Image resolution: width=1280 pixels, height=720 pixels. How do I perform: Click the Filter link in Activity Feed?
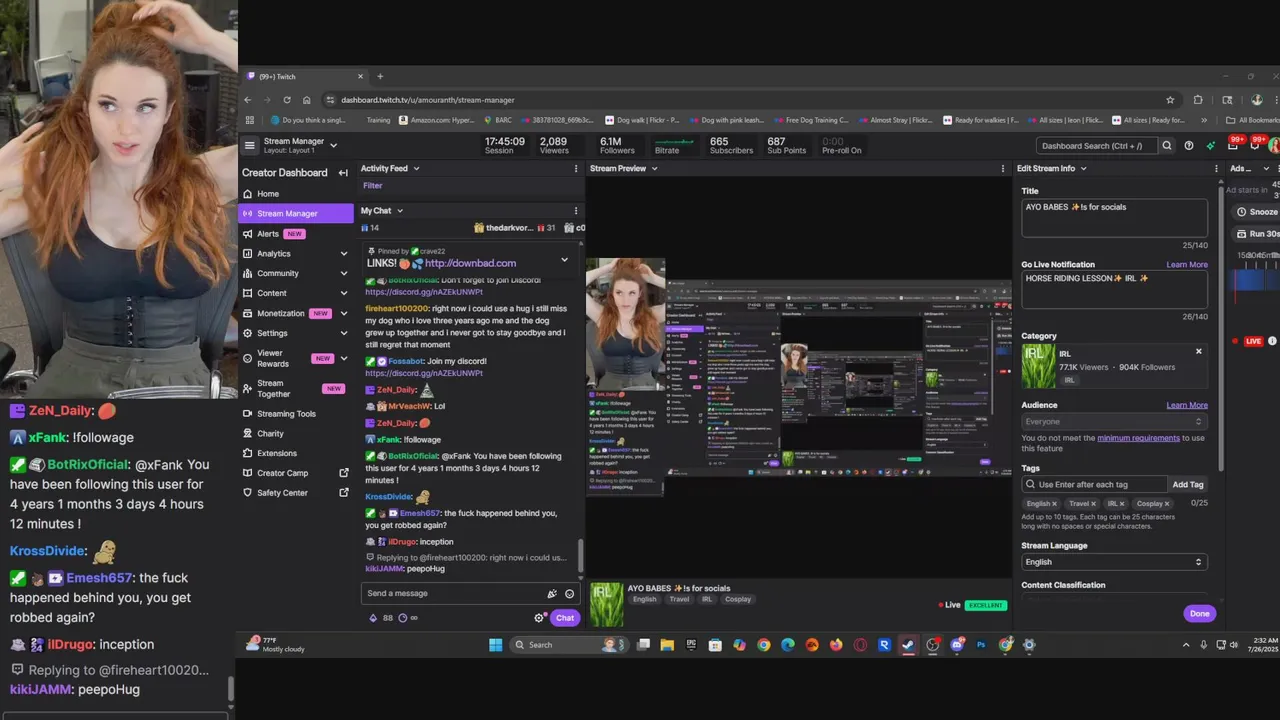coord(372,186)
